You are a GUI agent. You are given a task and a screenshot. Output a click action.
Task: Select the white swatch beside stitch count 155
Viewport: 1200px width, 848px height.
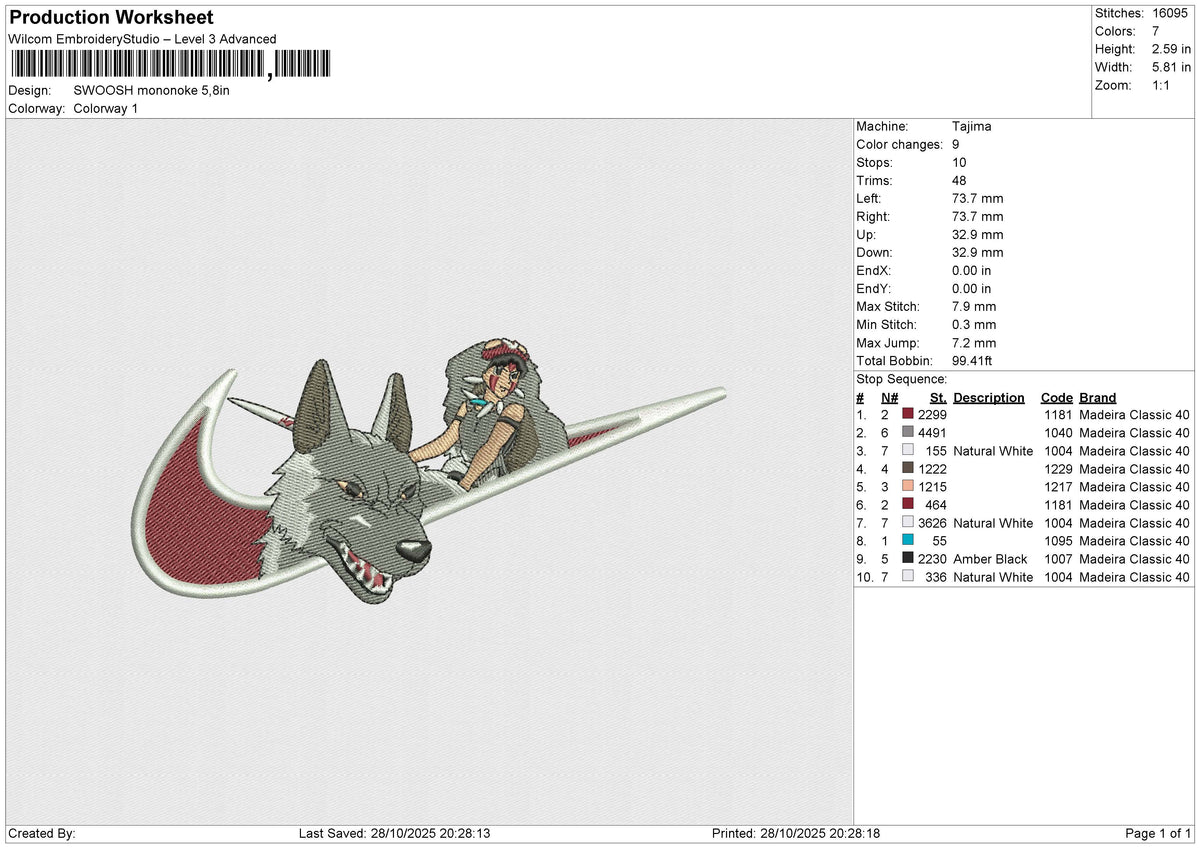908,451
